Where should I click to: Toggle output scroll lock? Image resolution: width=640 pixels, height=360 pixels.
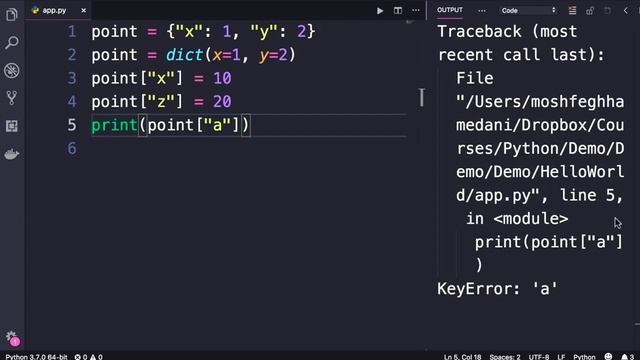coord(590,11)
